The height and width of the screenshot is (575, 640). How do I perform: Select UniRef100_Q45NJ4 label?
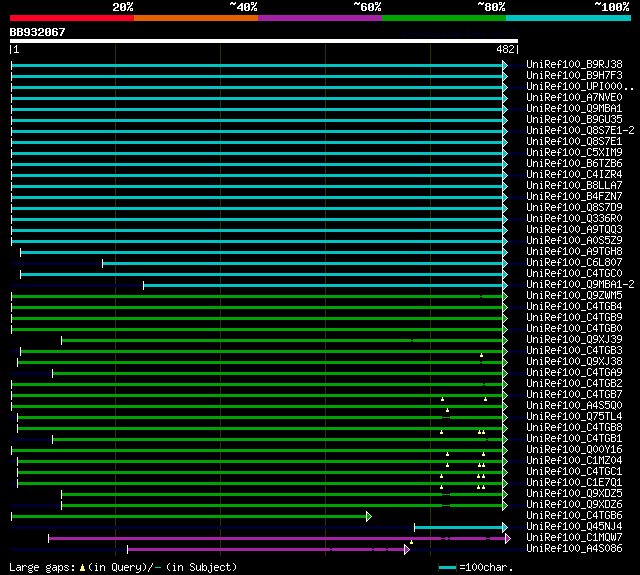pos(574,527)
